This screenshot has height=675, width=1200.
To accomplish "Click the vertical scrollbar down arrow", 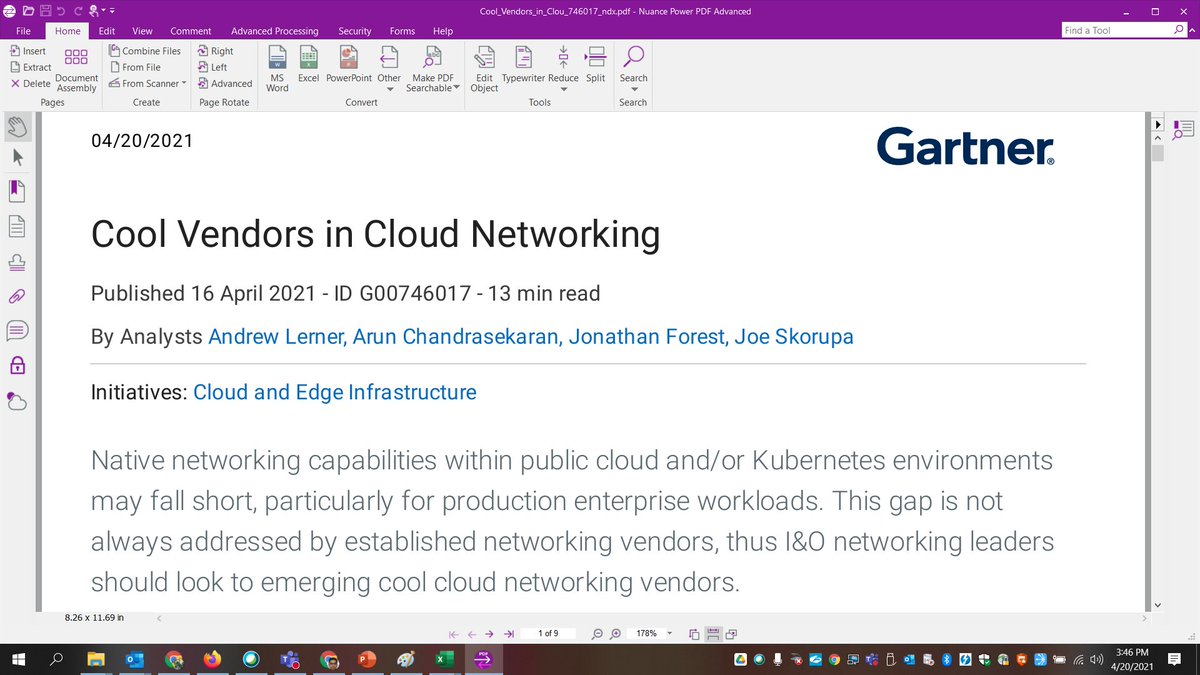I will 1158,604.
